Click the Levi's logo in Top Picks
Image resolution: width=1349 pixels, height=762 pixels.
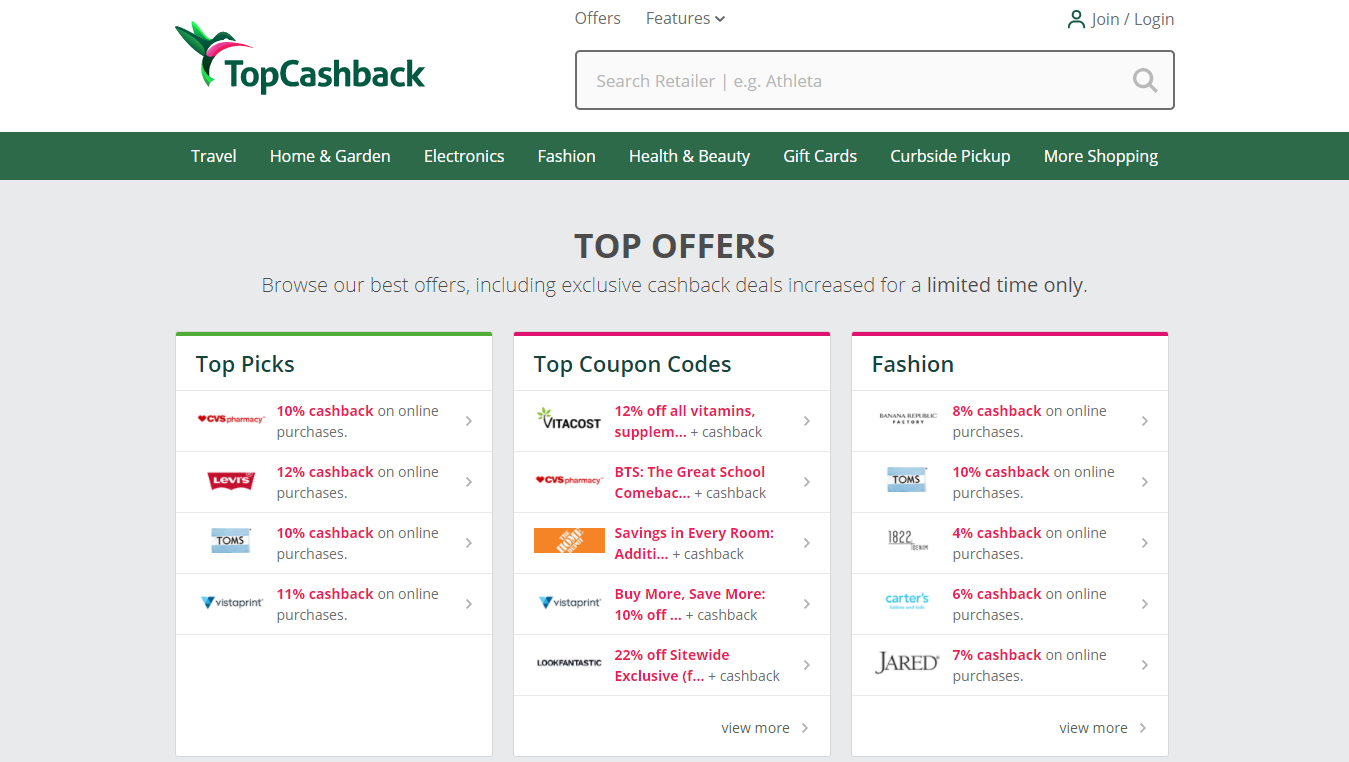[231, 481]
